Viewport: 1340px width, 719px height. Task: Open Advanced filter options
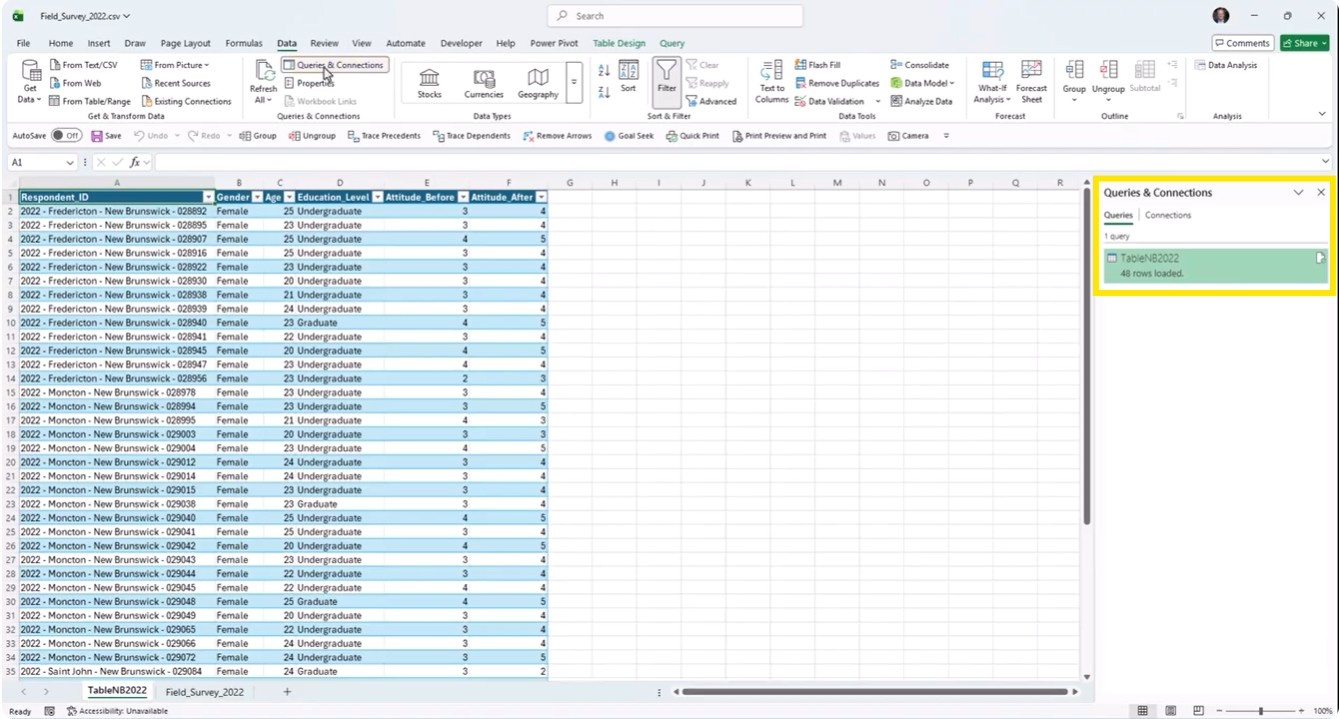click(711, 101)
